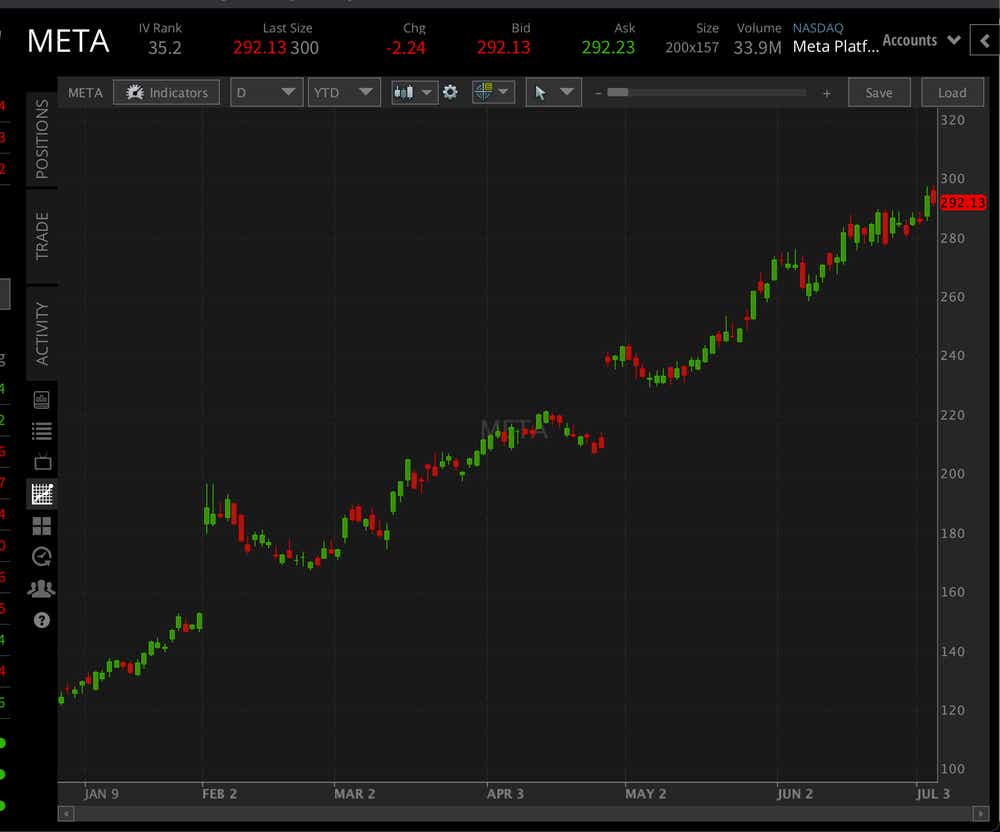The image size is (1000, 832).
Task: Open the live TV feed icon
Action: click(42, 462)
